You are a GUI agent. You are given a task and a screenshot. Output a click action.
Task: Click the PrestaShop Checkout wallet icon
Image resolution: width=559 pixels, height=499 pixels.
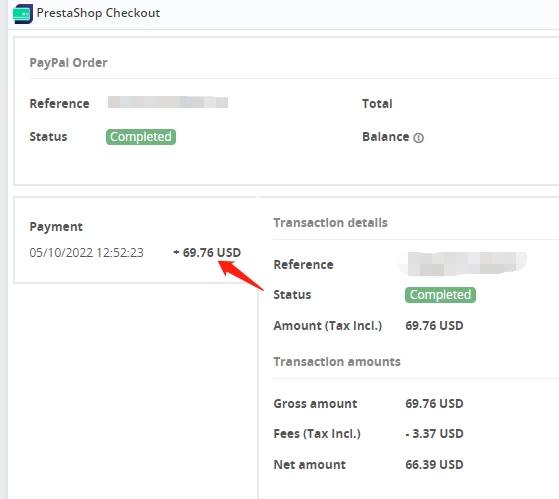click(23, 14)
